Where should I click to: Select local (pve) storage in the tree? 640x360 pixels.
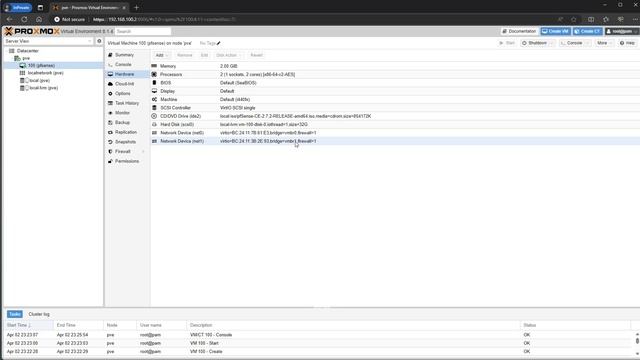39,80
